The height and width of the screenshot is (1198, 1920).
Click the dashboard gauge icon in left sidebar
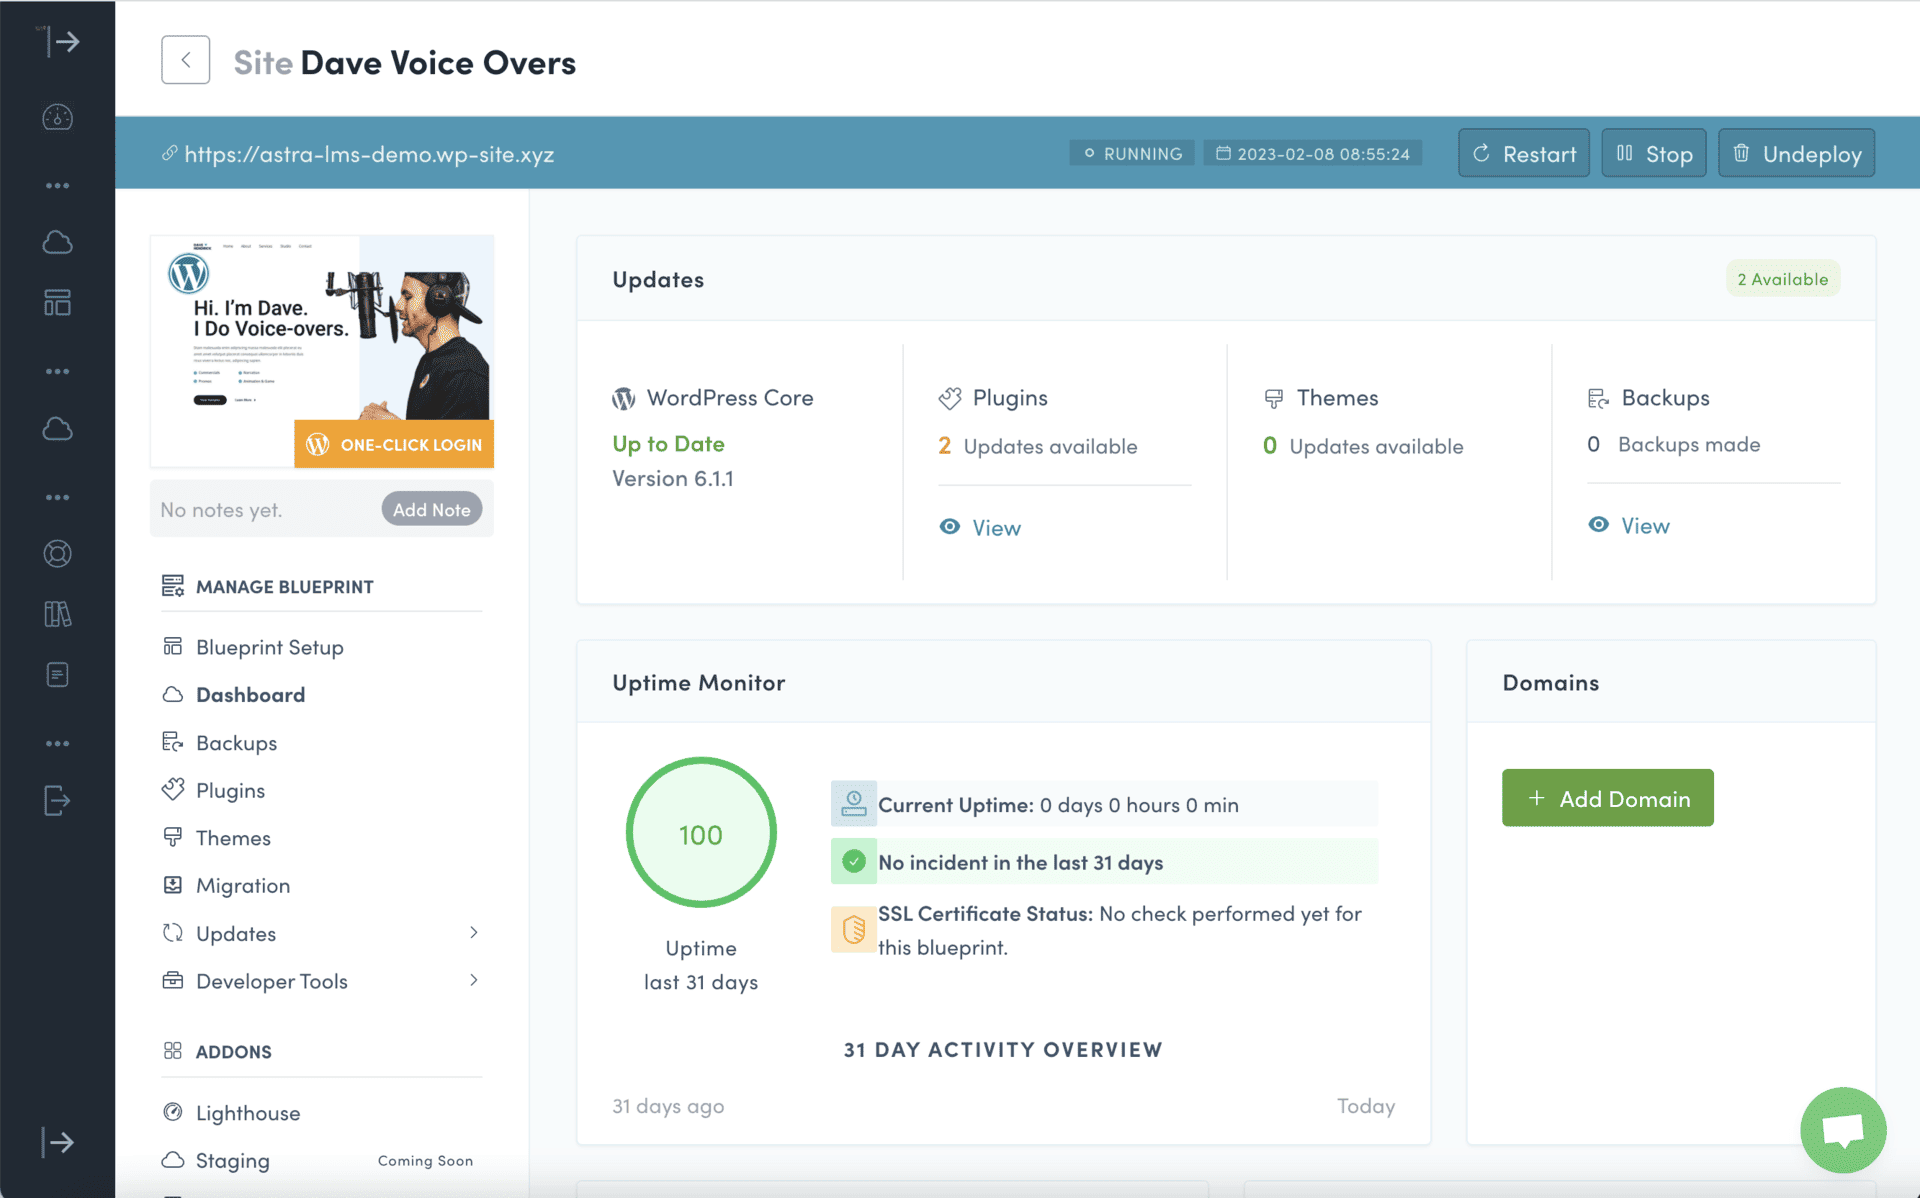[x=57, y=118]
